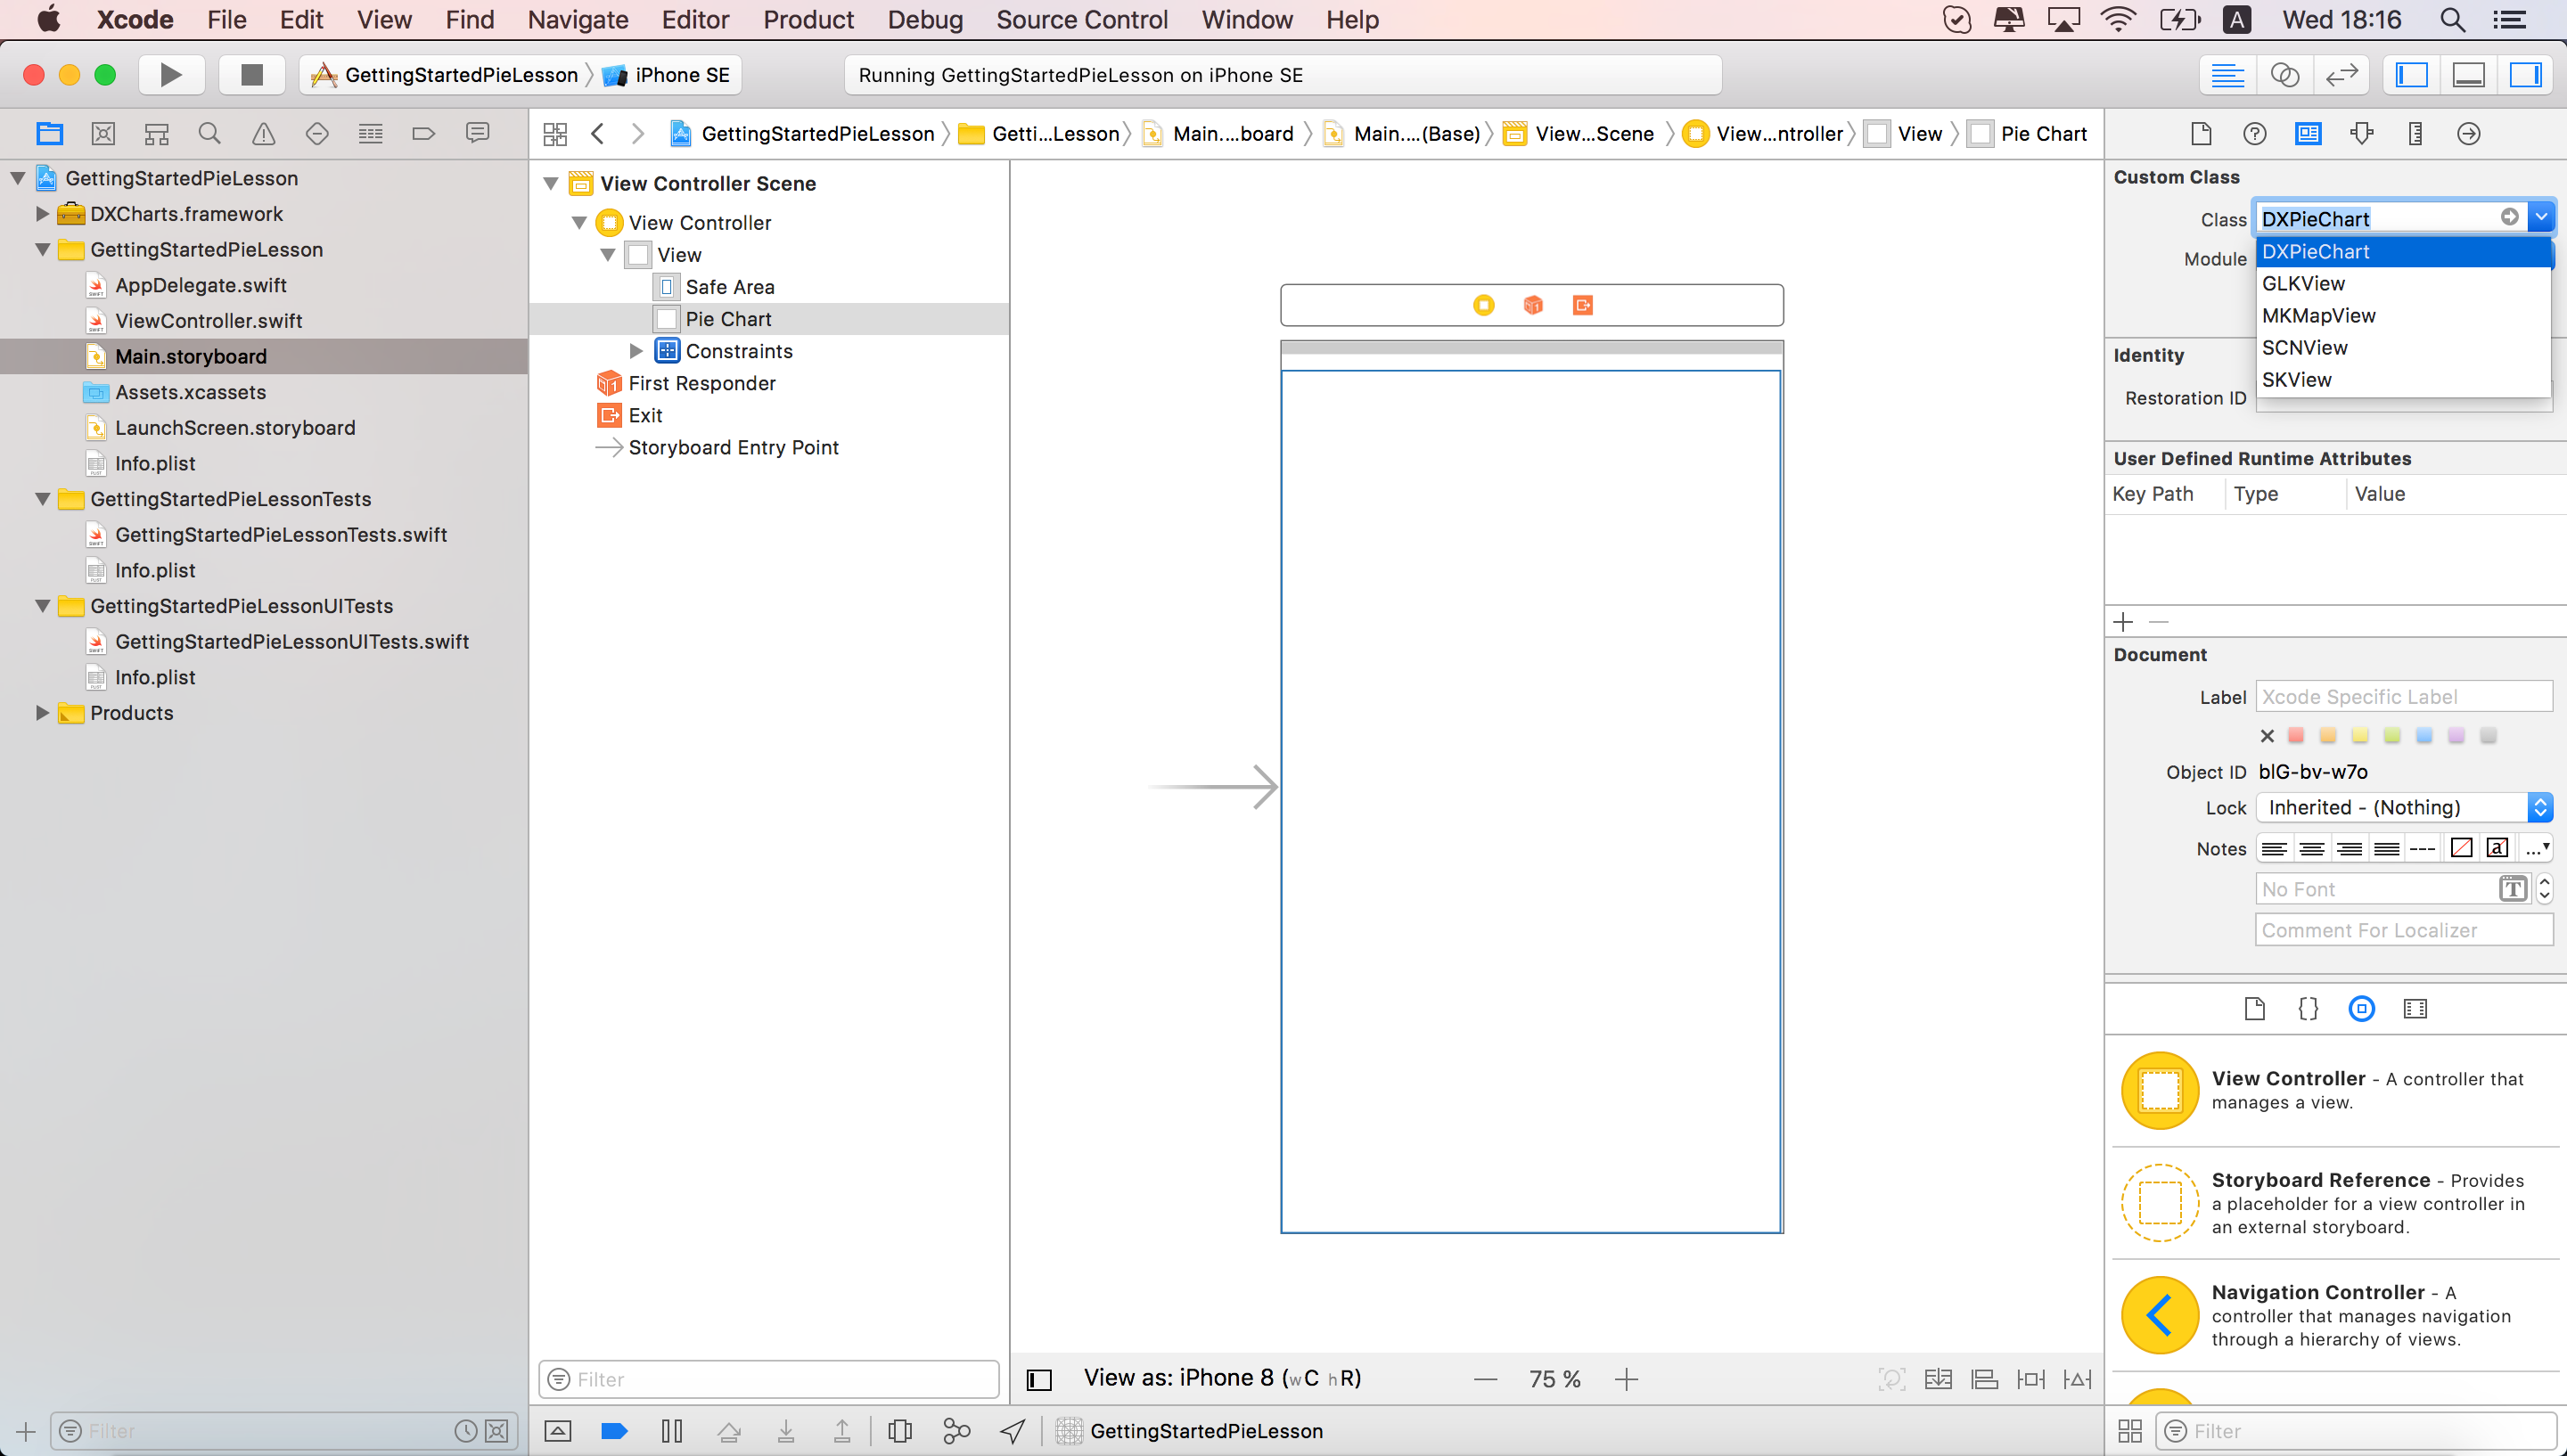Toggle the Navigator panel visibility
This screenshot has width=2567, height=1456.
[x=2411, y=75]
